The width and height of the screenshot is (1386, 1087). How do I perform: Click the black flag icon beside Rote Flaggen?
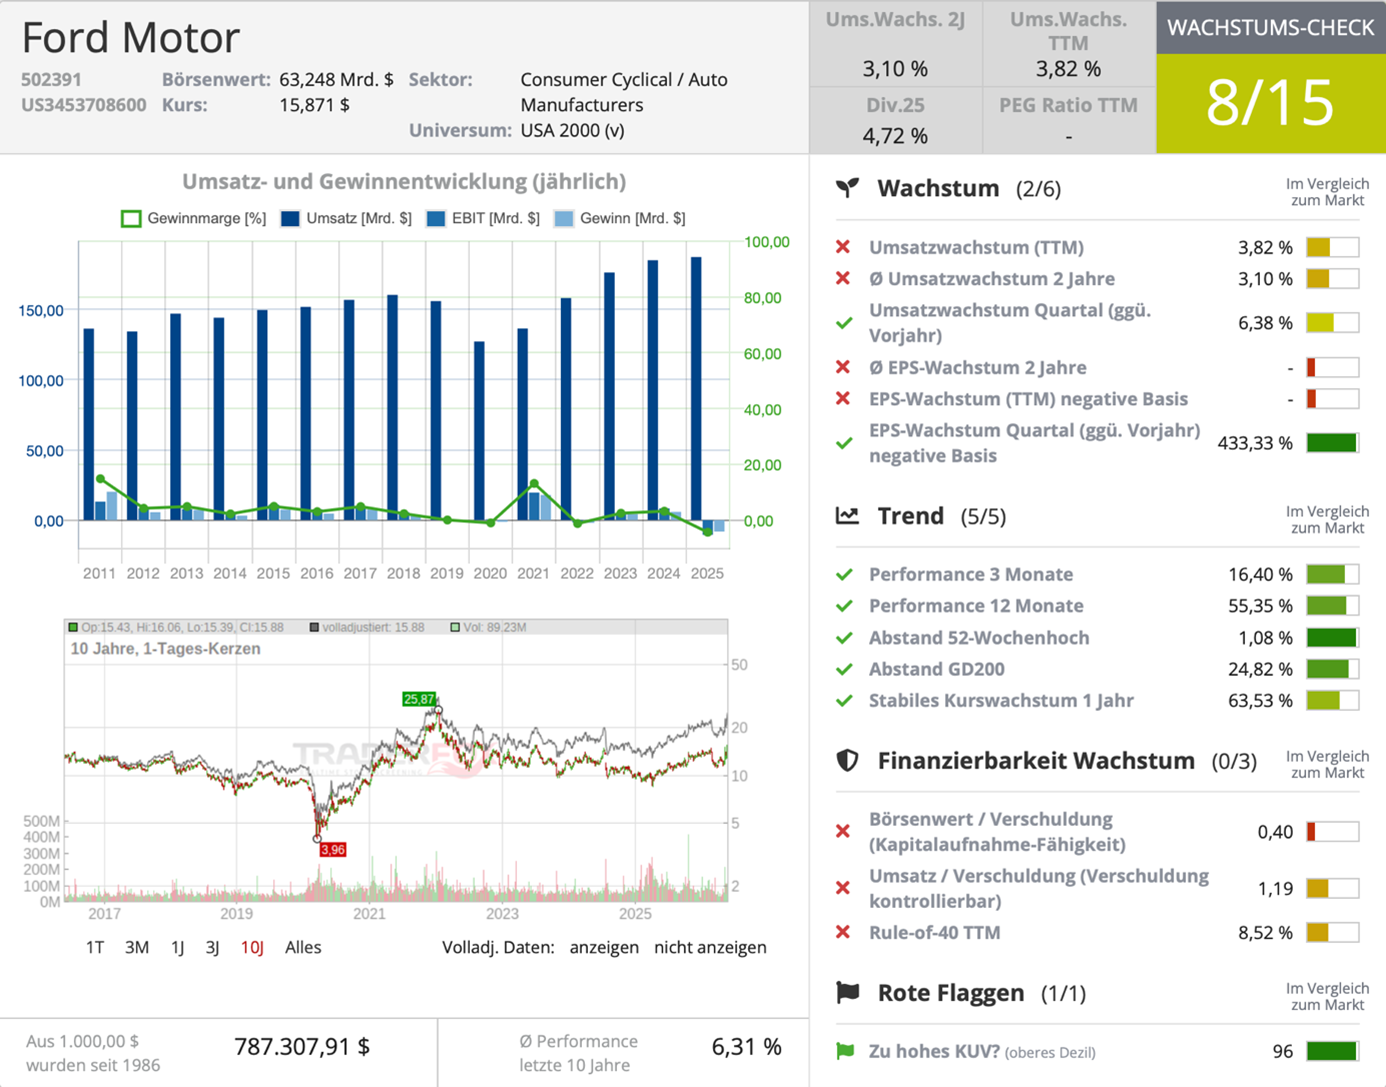(847, 992)
